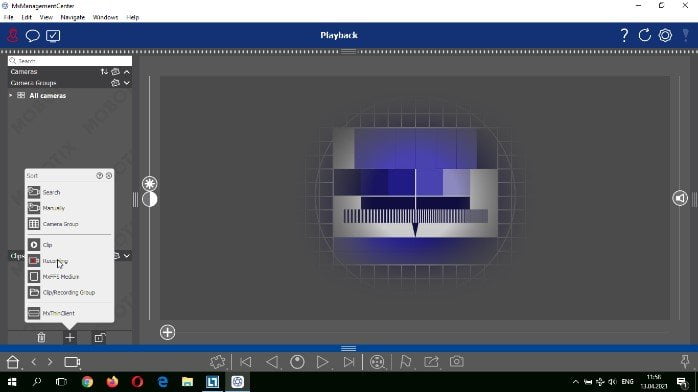Screen dimensions: 698x392
Task: Open the camera view selector icon
Action: click(72, 362)
